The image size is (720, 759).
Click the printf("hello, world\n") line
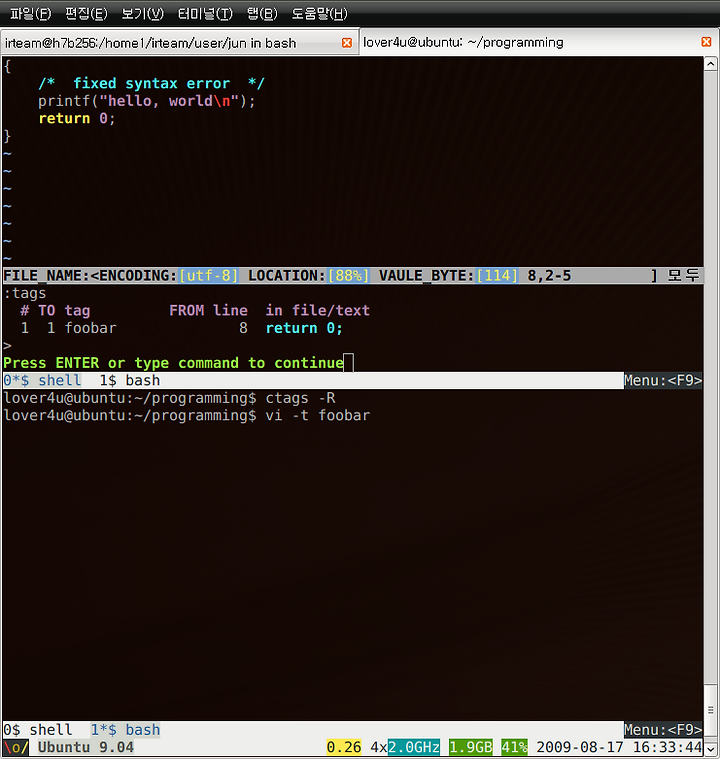[147, 101]
